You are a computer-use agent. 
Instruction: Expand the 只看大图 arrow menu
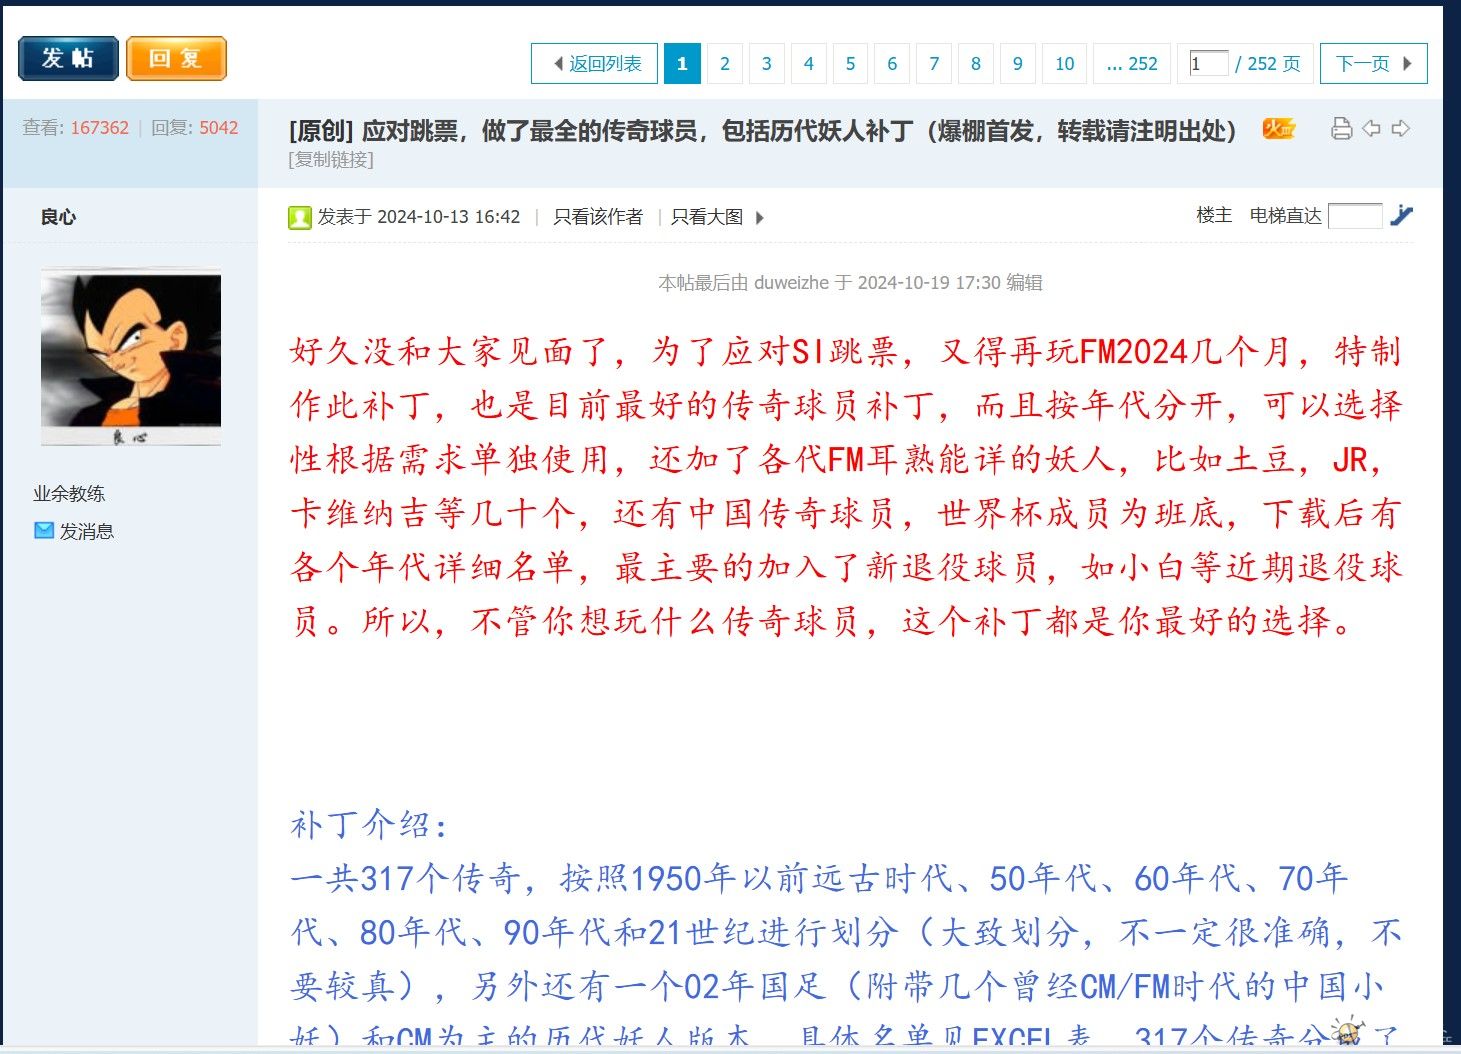point(759,217)
